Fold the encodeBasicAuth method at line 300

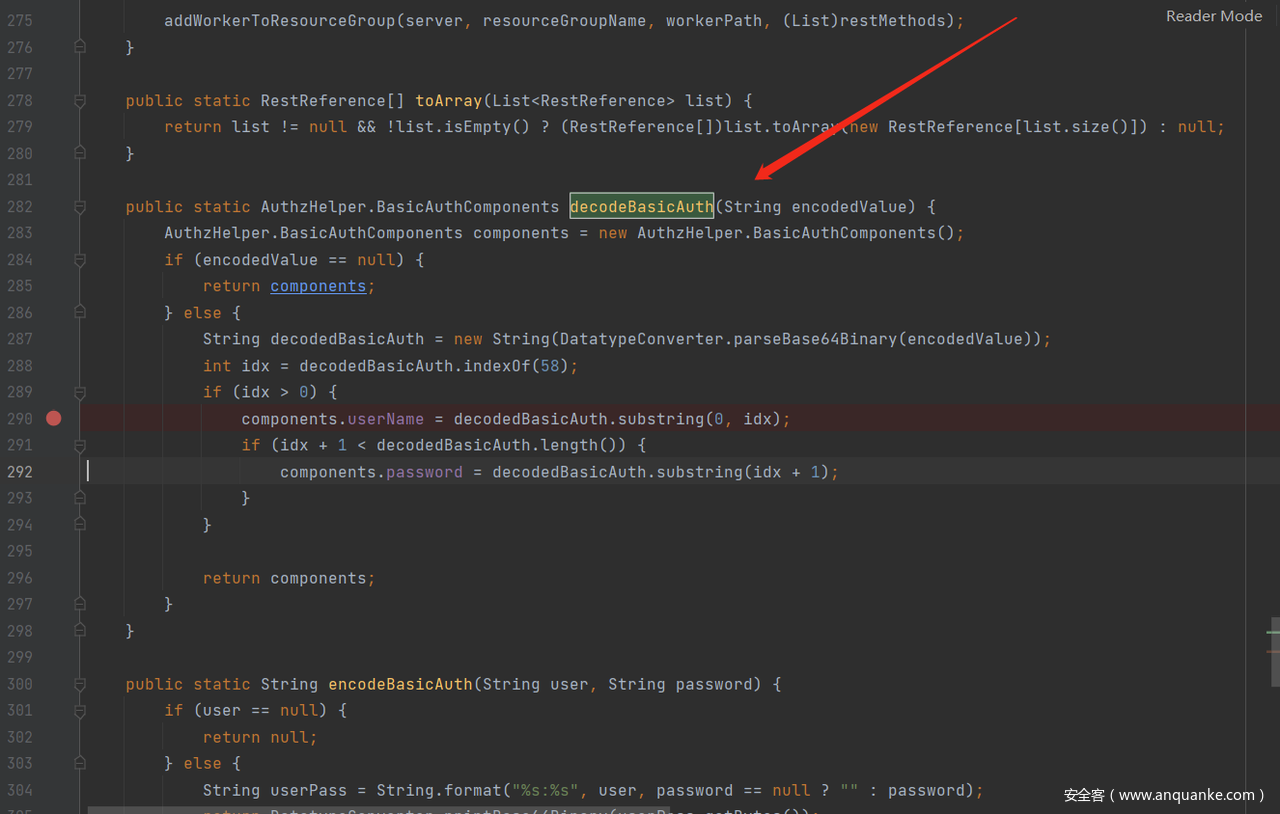pos(80,684)
